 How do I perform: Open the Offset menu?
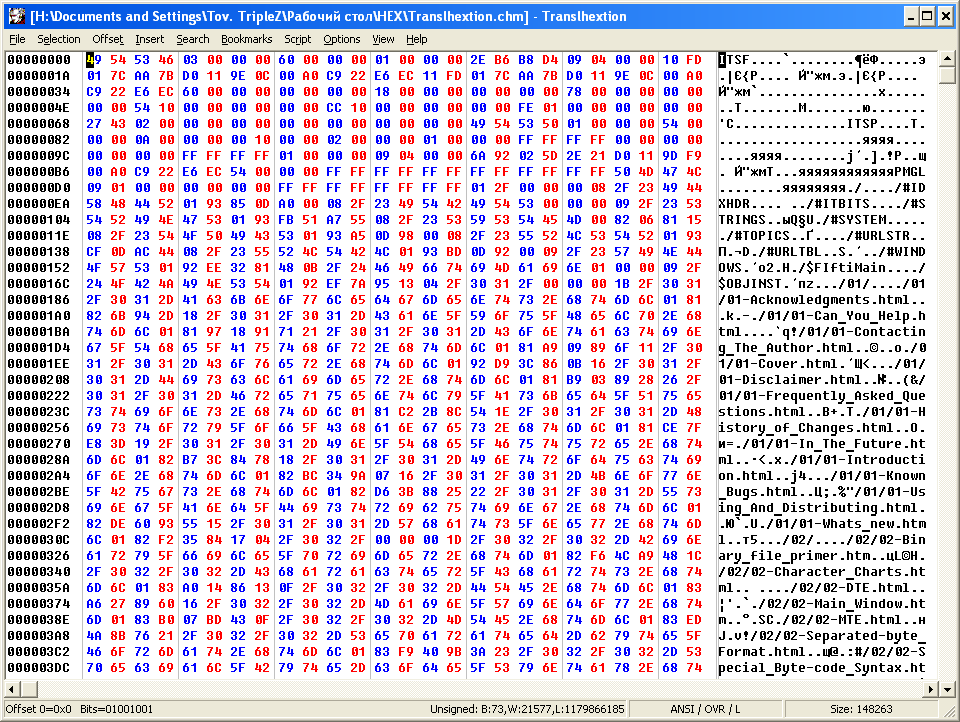[x=108, y=39]
